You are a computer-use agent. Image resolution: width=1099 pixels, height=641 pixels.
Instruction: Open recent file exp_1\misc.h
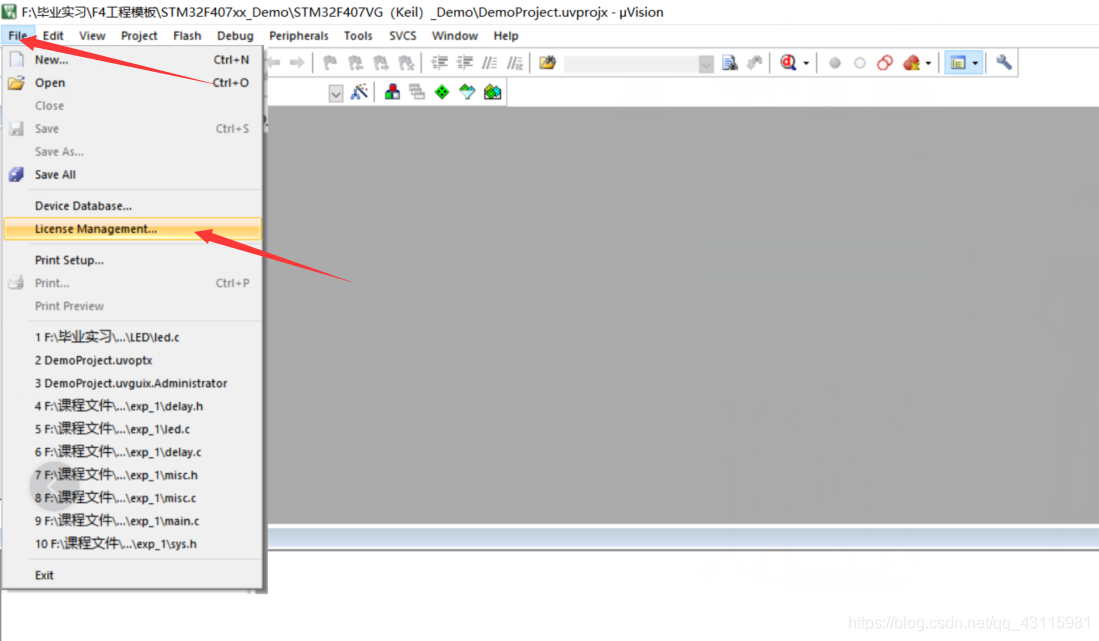(132, 475)
